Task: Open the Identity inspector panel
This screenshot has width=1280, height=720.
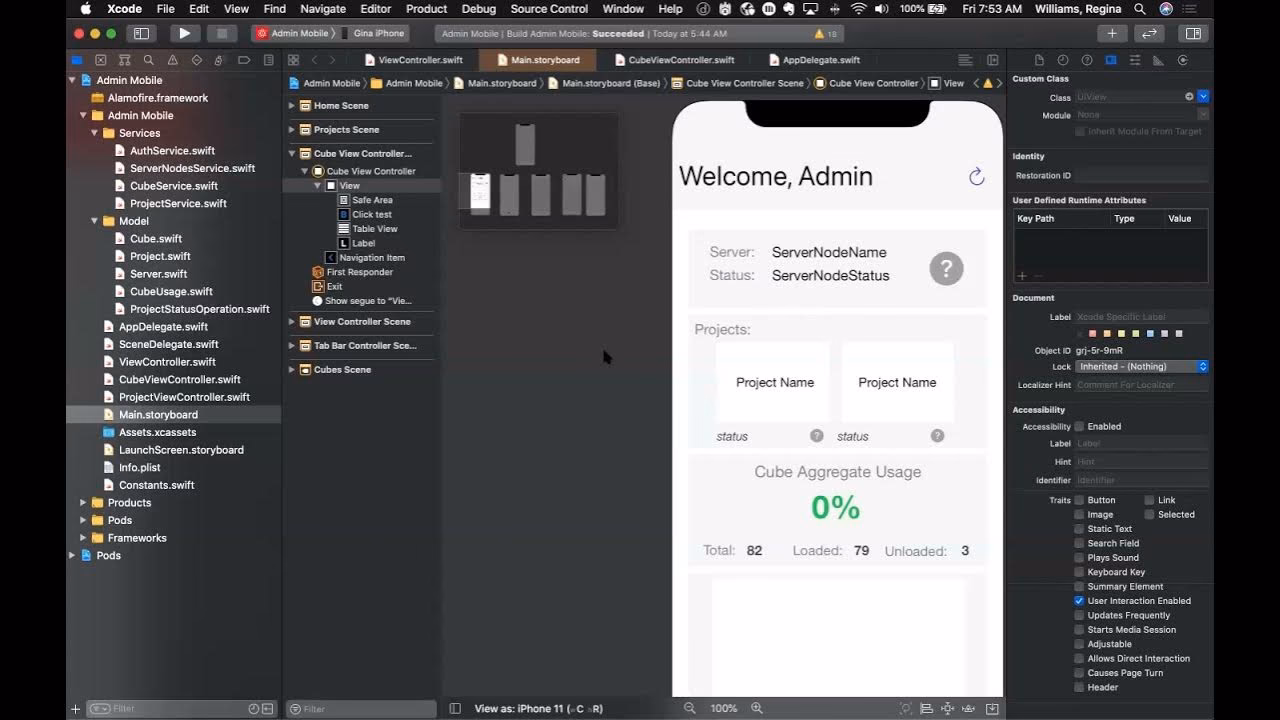Action: coord(1110,60)
